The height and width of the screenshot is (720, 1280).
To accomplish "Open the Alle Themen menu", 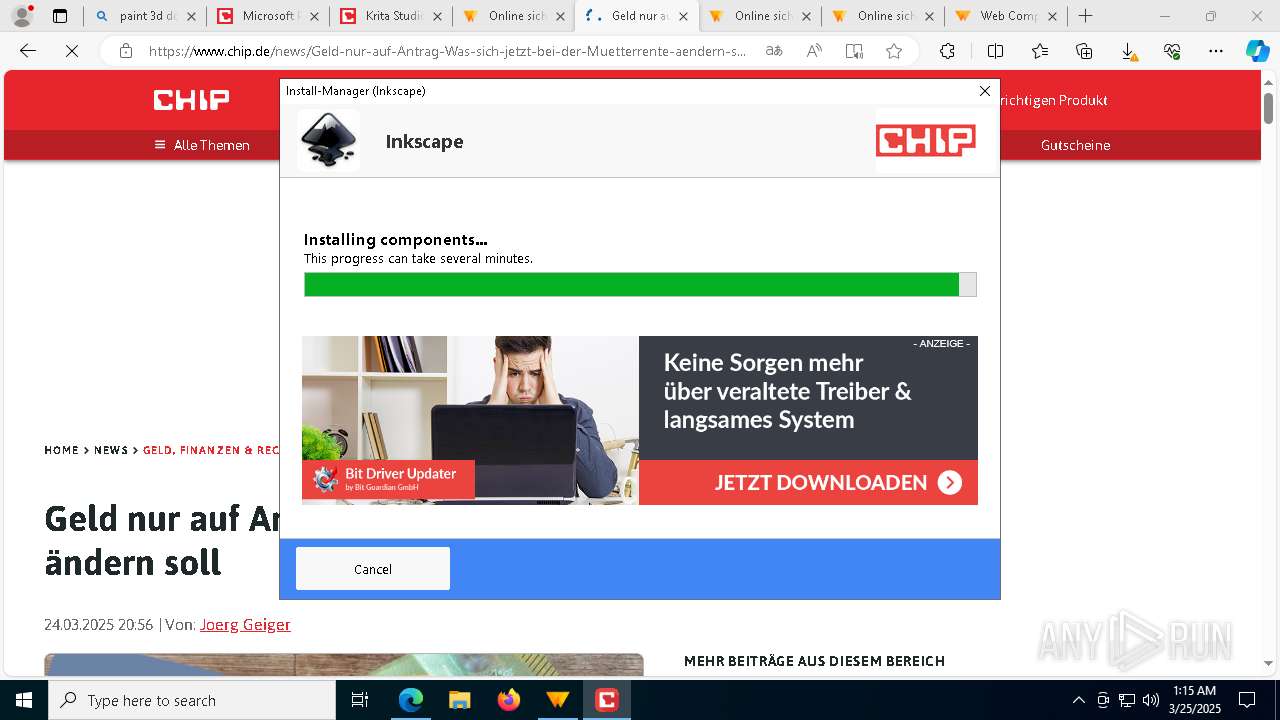I will point(202,145).
